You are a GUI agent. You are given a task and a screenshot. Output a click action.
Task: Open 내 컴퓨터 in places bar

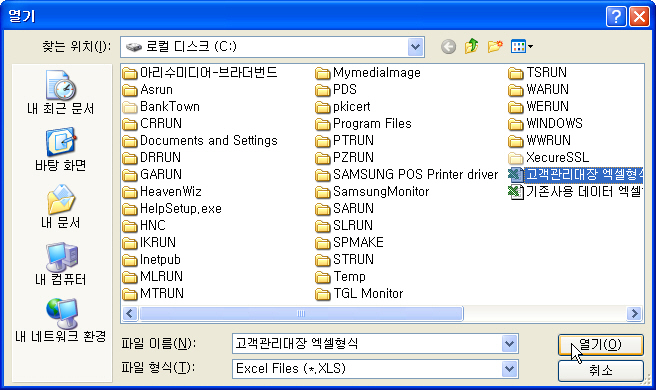tap(61, 264)
